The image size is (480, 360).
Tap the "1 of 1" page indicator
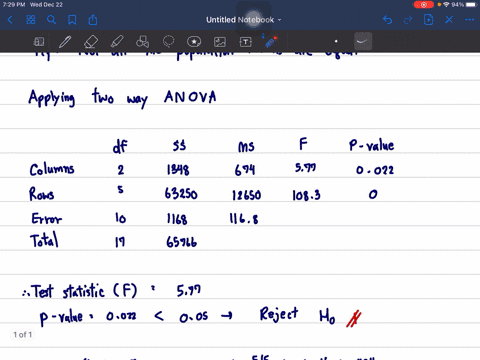(23, 334)
